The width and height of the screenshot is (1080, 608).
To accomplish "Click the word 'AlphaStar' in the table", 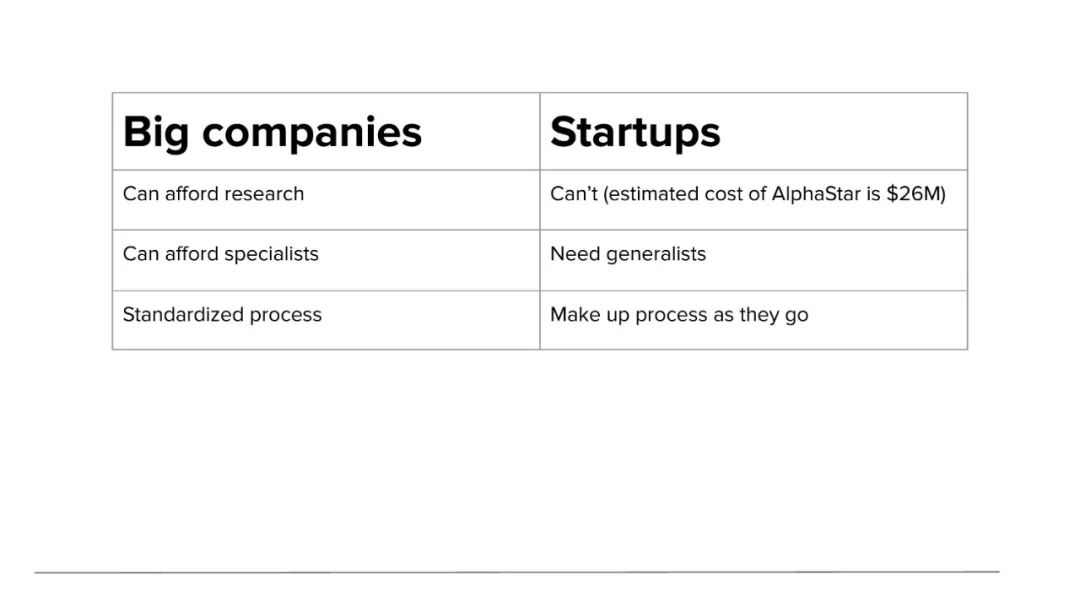I will 816,194.
